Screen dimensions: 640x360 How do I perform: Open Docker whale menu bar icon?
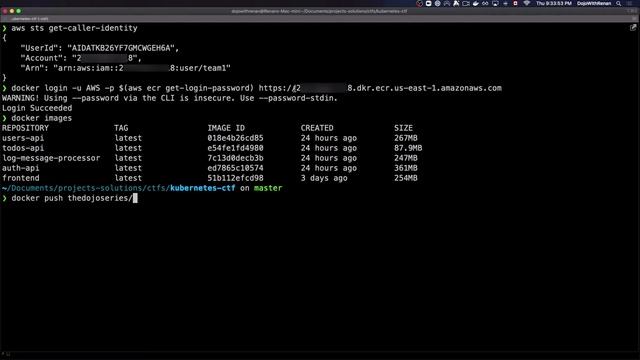point(476,3)
